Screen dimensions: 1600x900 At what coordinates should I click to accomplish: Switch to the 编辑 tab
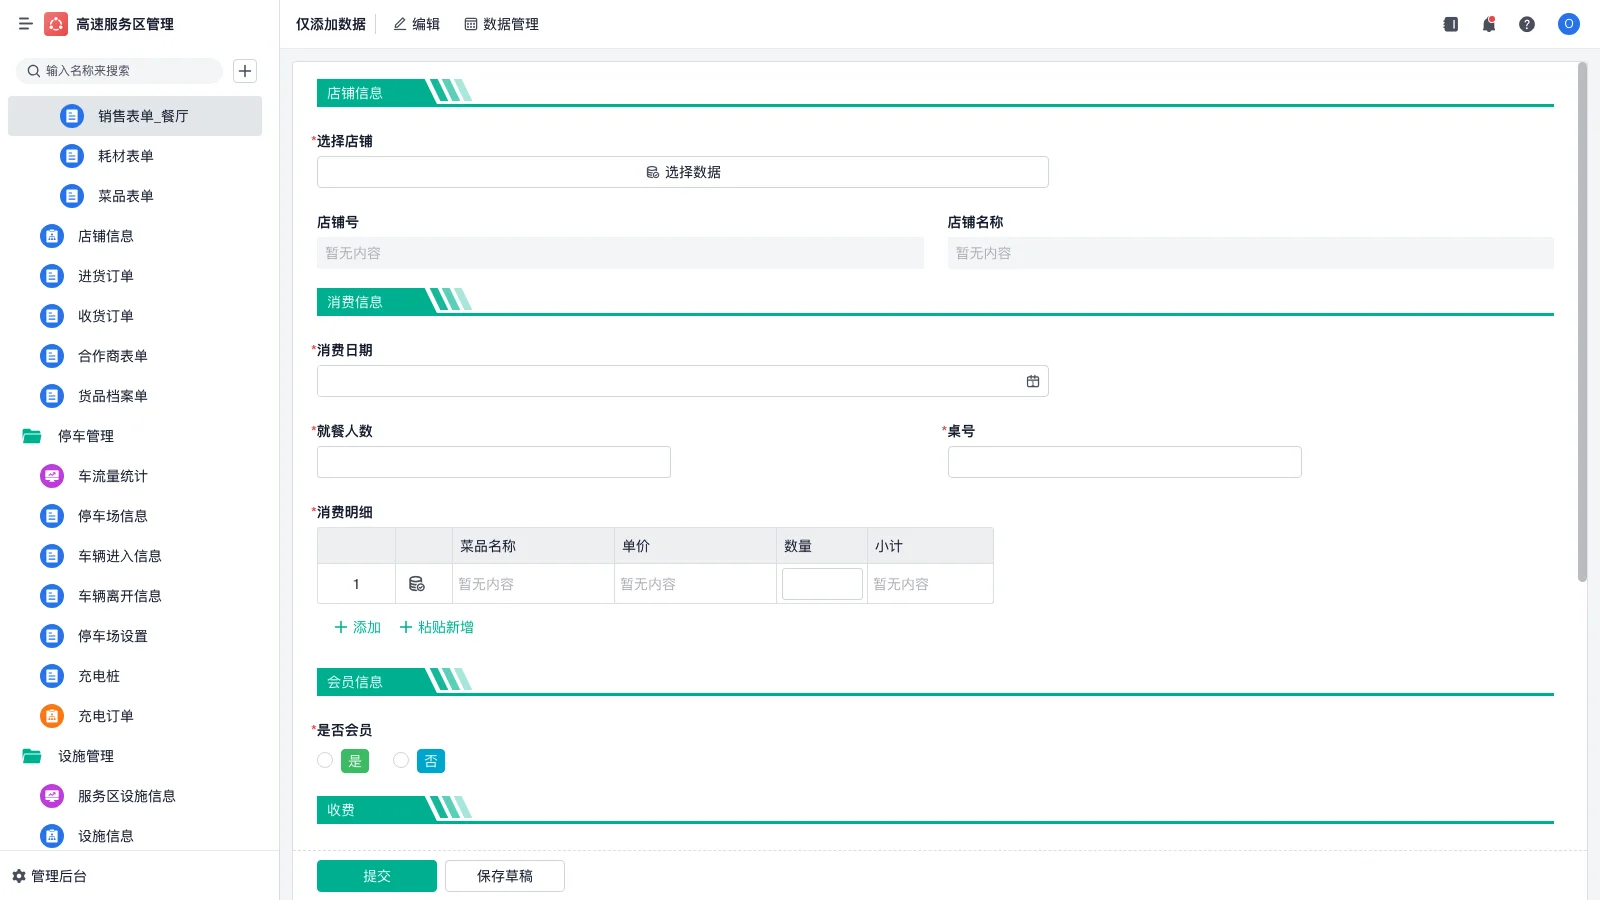pyautogui.click(x=415, y=24)
